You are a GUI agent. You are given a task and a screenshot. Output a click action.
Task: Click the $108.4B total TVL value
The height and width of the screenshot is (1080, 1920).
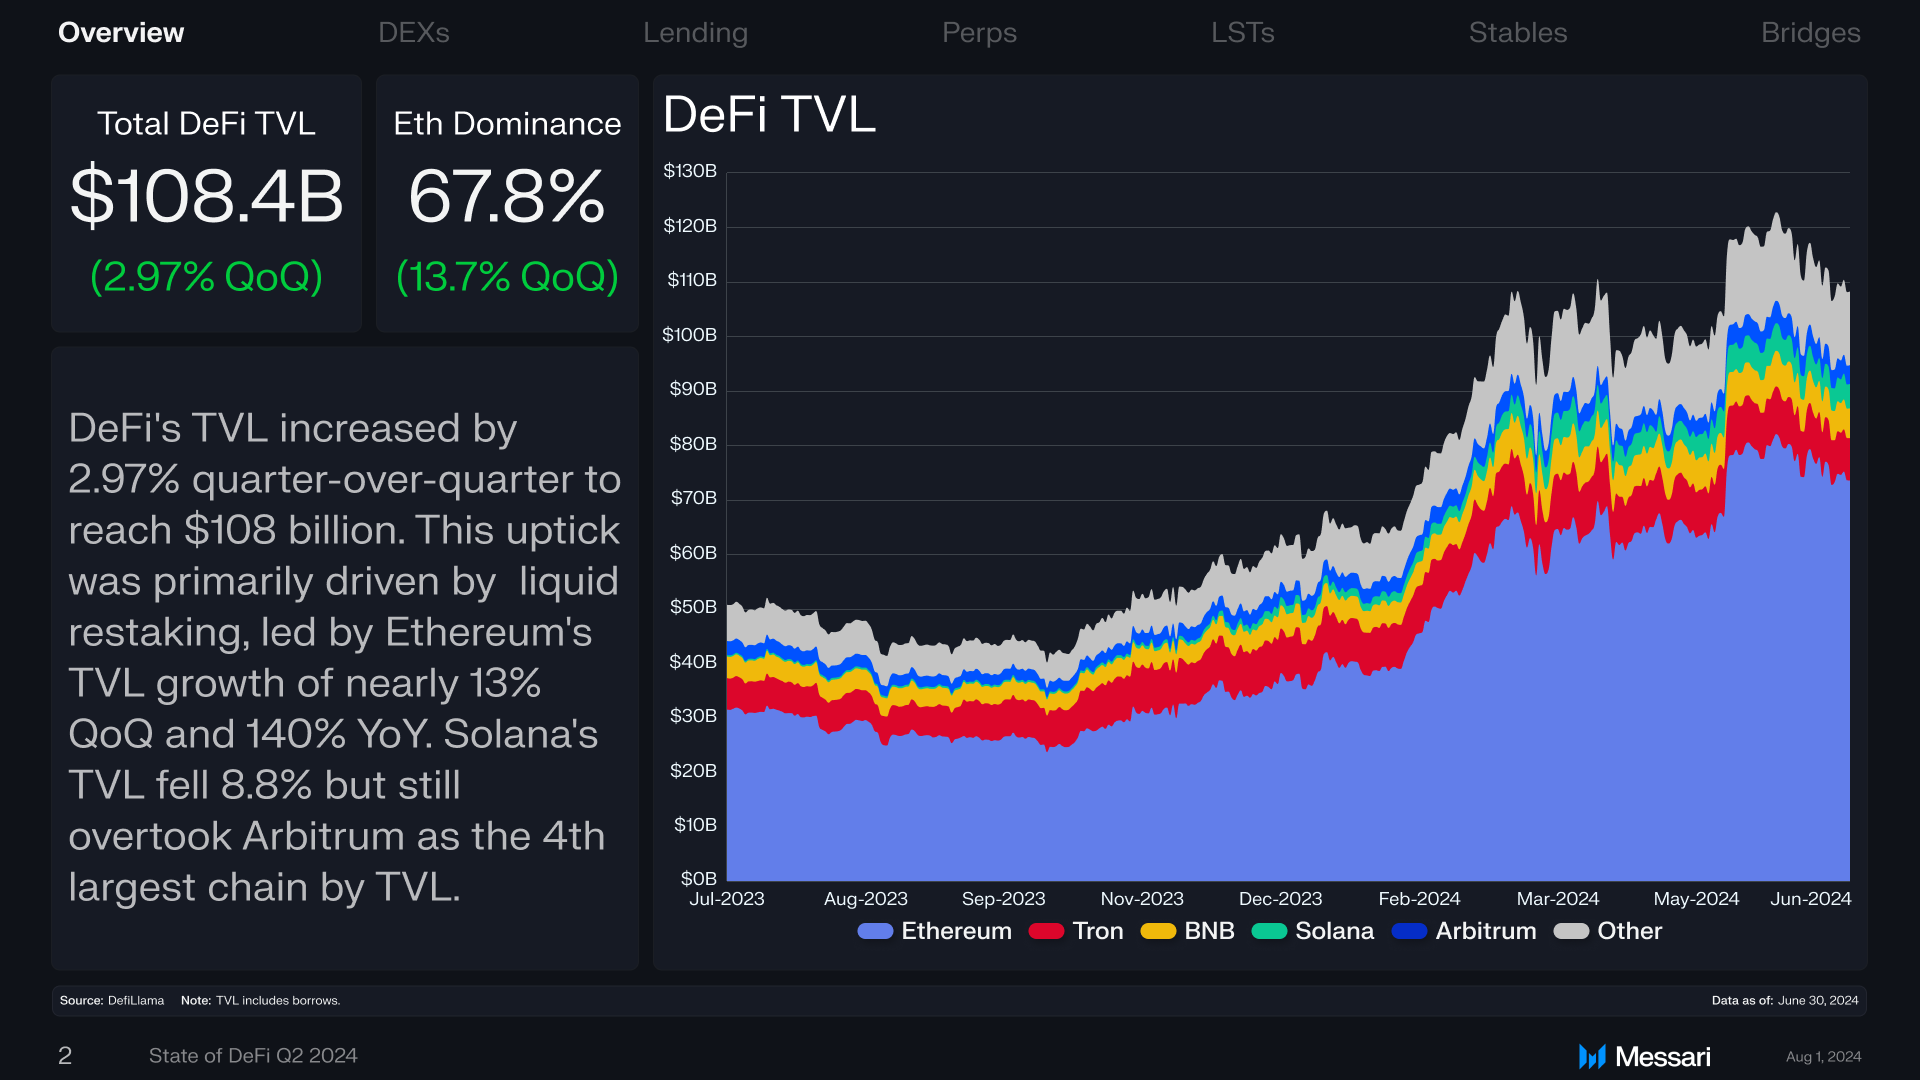pos(207,196)
